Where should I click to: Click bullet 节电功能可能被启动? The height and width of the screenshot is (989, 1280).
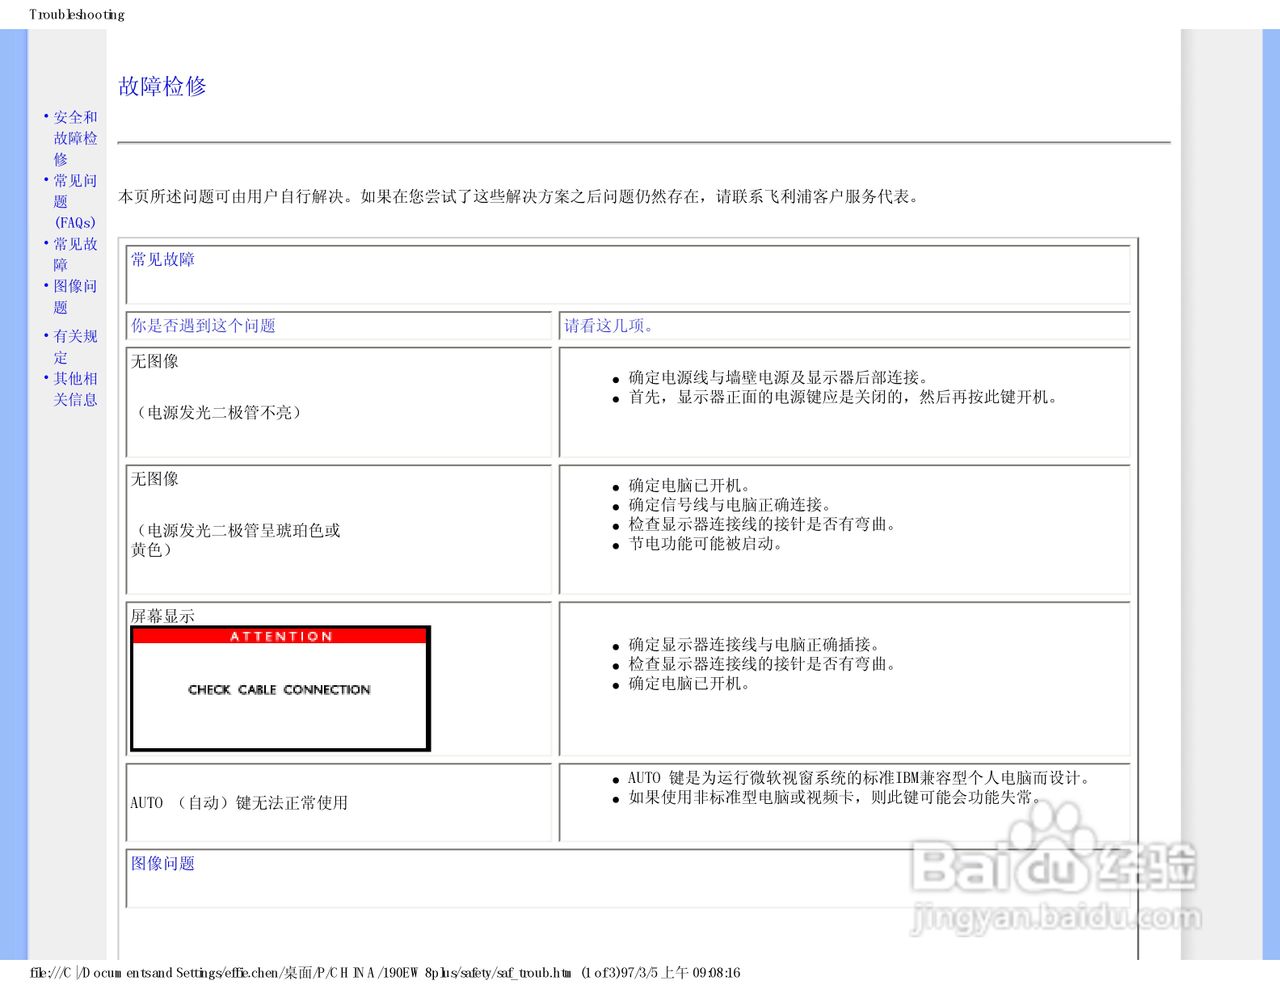[705, 544]
